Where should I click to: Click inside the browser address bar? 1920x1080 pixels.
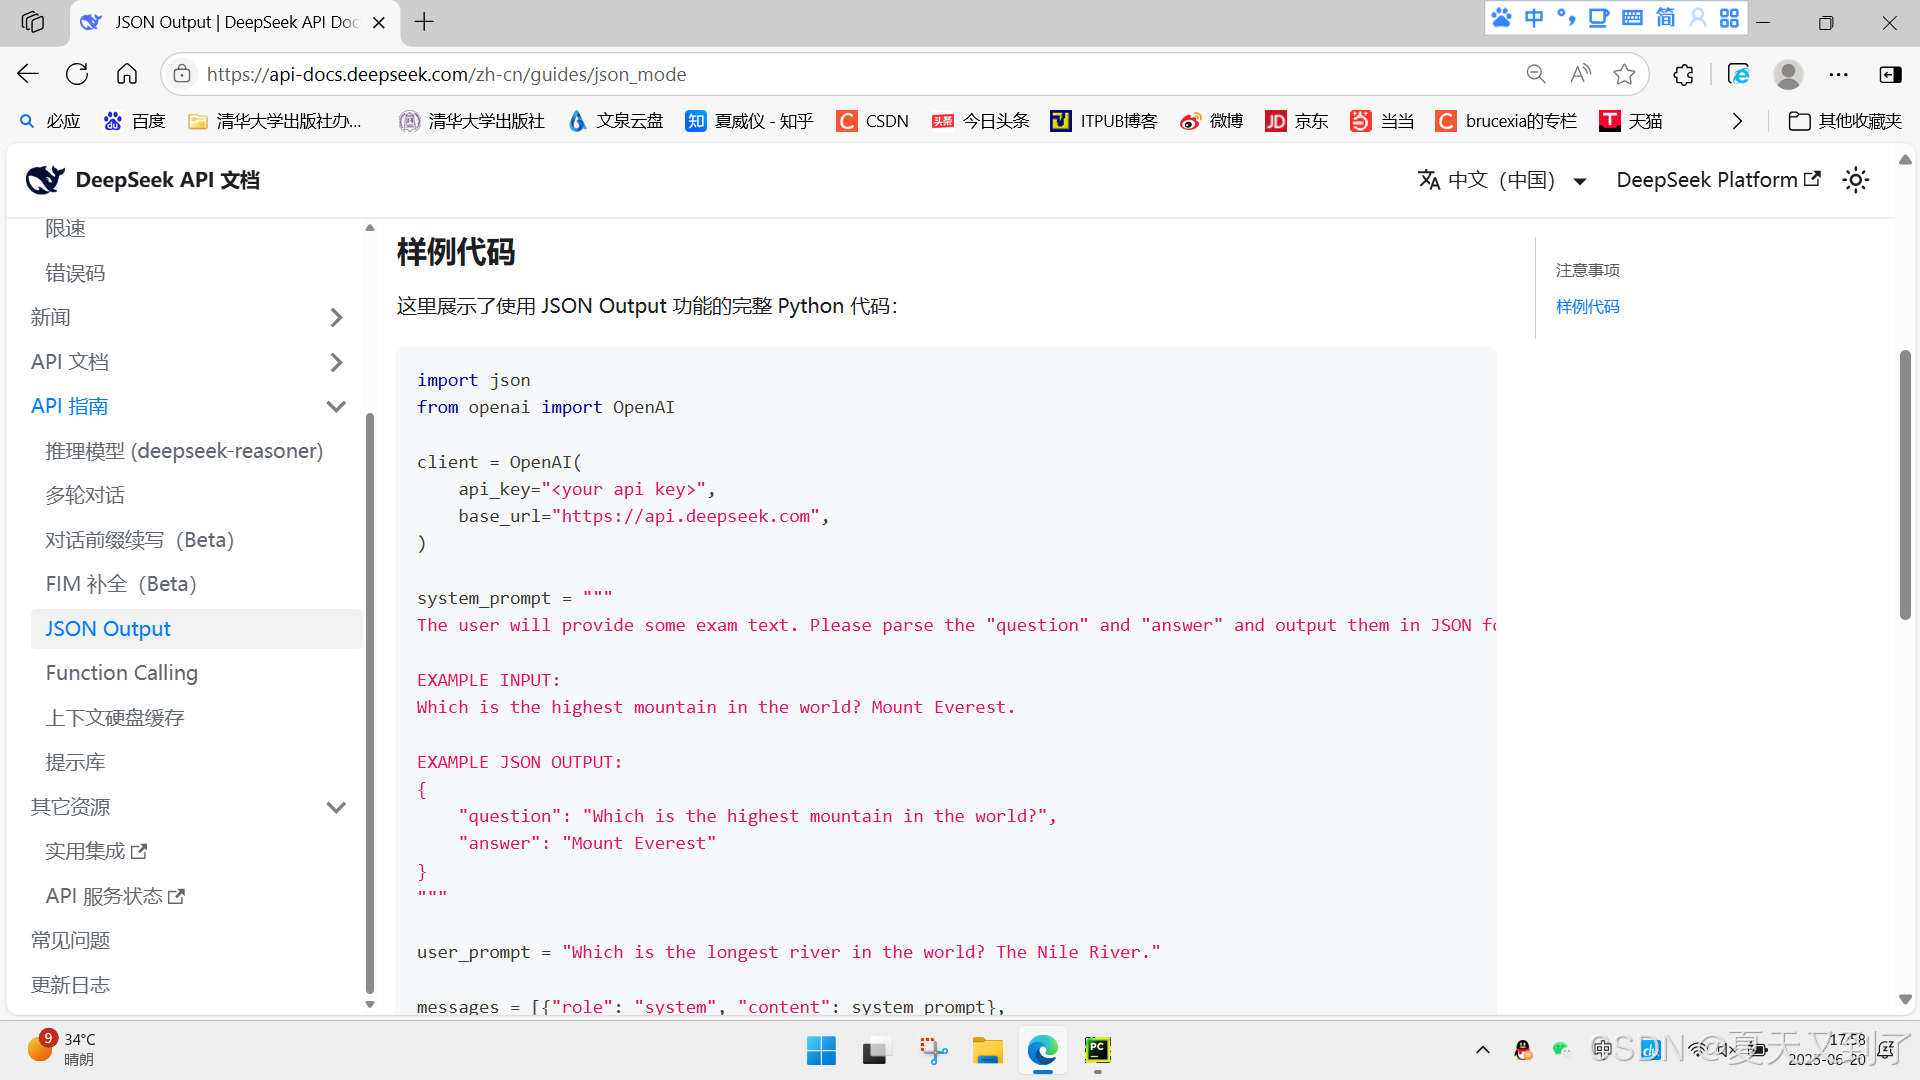coord(700,73)
